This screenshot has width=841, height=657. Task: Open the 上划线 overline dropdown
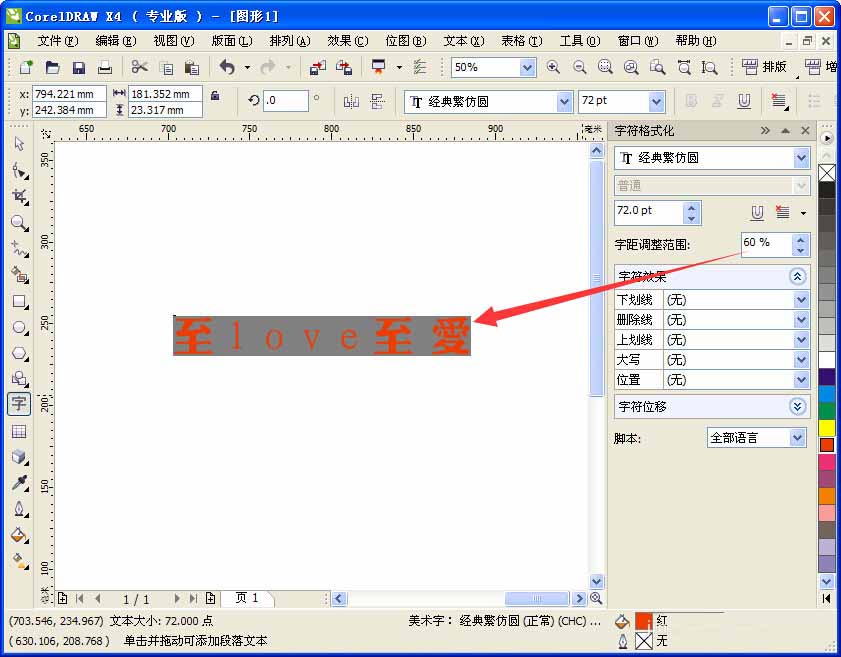pyautogui.click(x=801, y=340)
